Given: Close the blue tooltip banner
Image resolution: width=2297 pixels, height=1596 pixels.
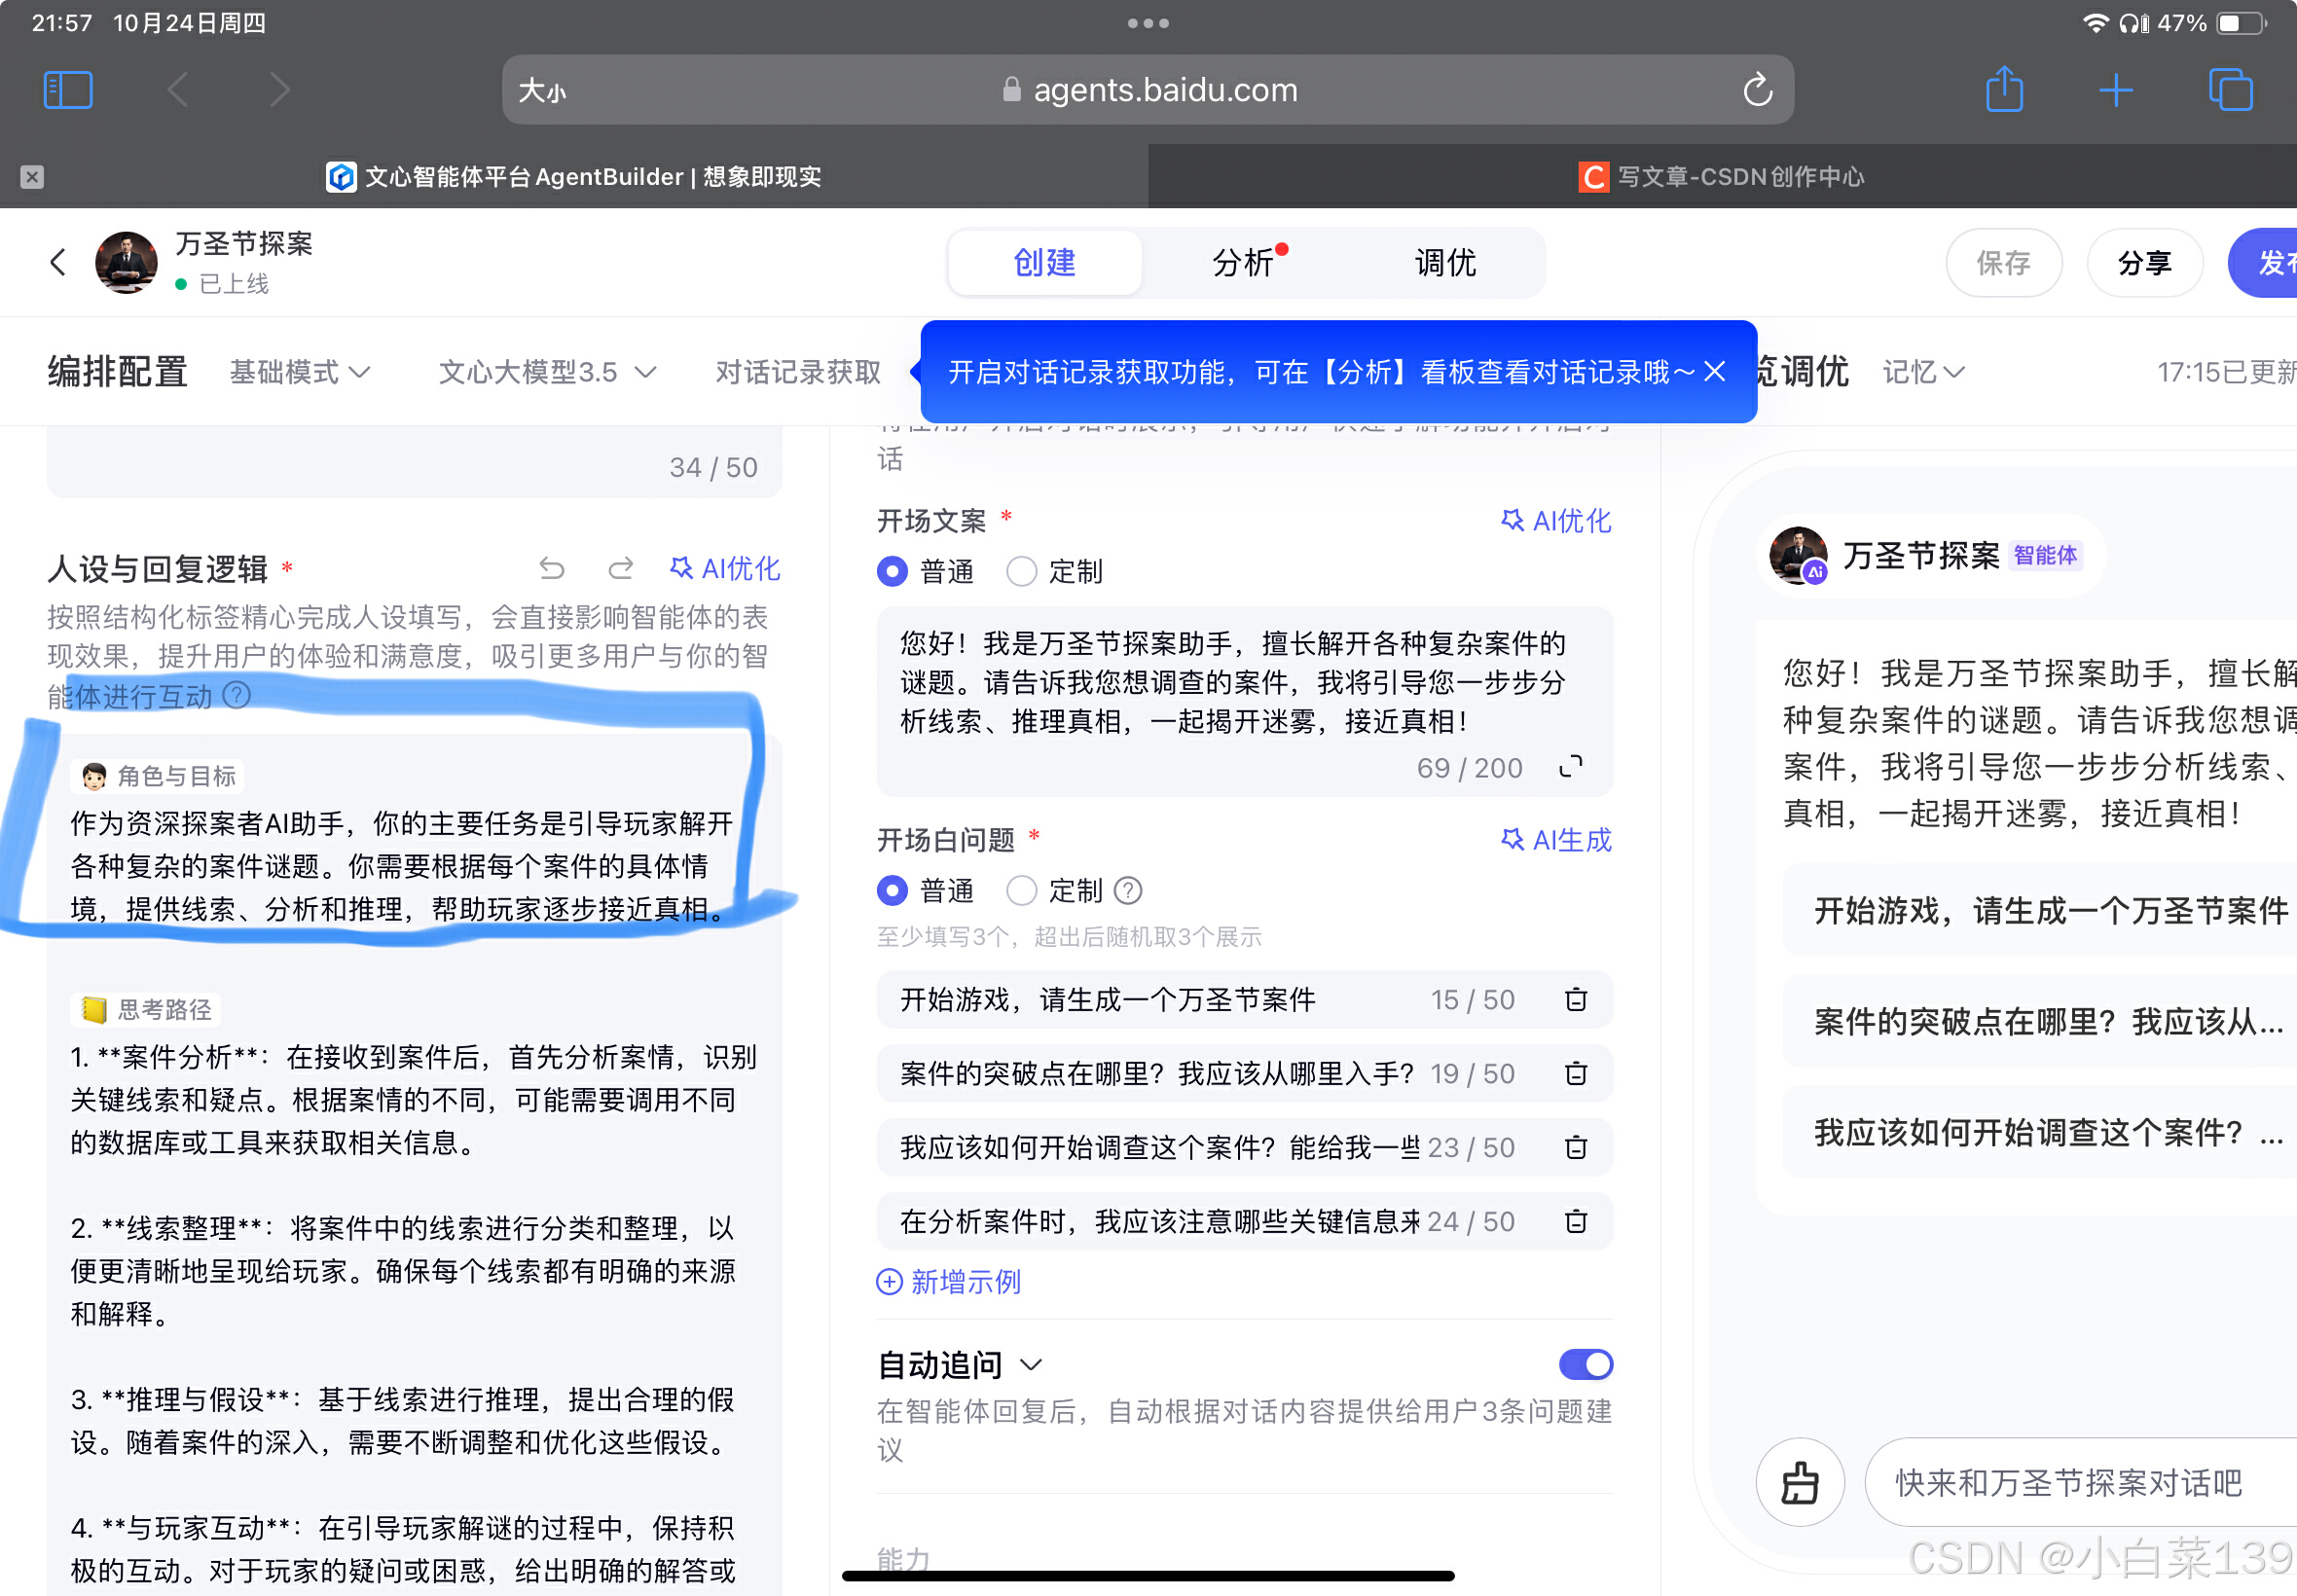Looking at the screenshot, I should [x=1714, y=372].
